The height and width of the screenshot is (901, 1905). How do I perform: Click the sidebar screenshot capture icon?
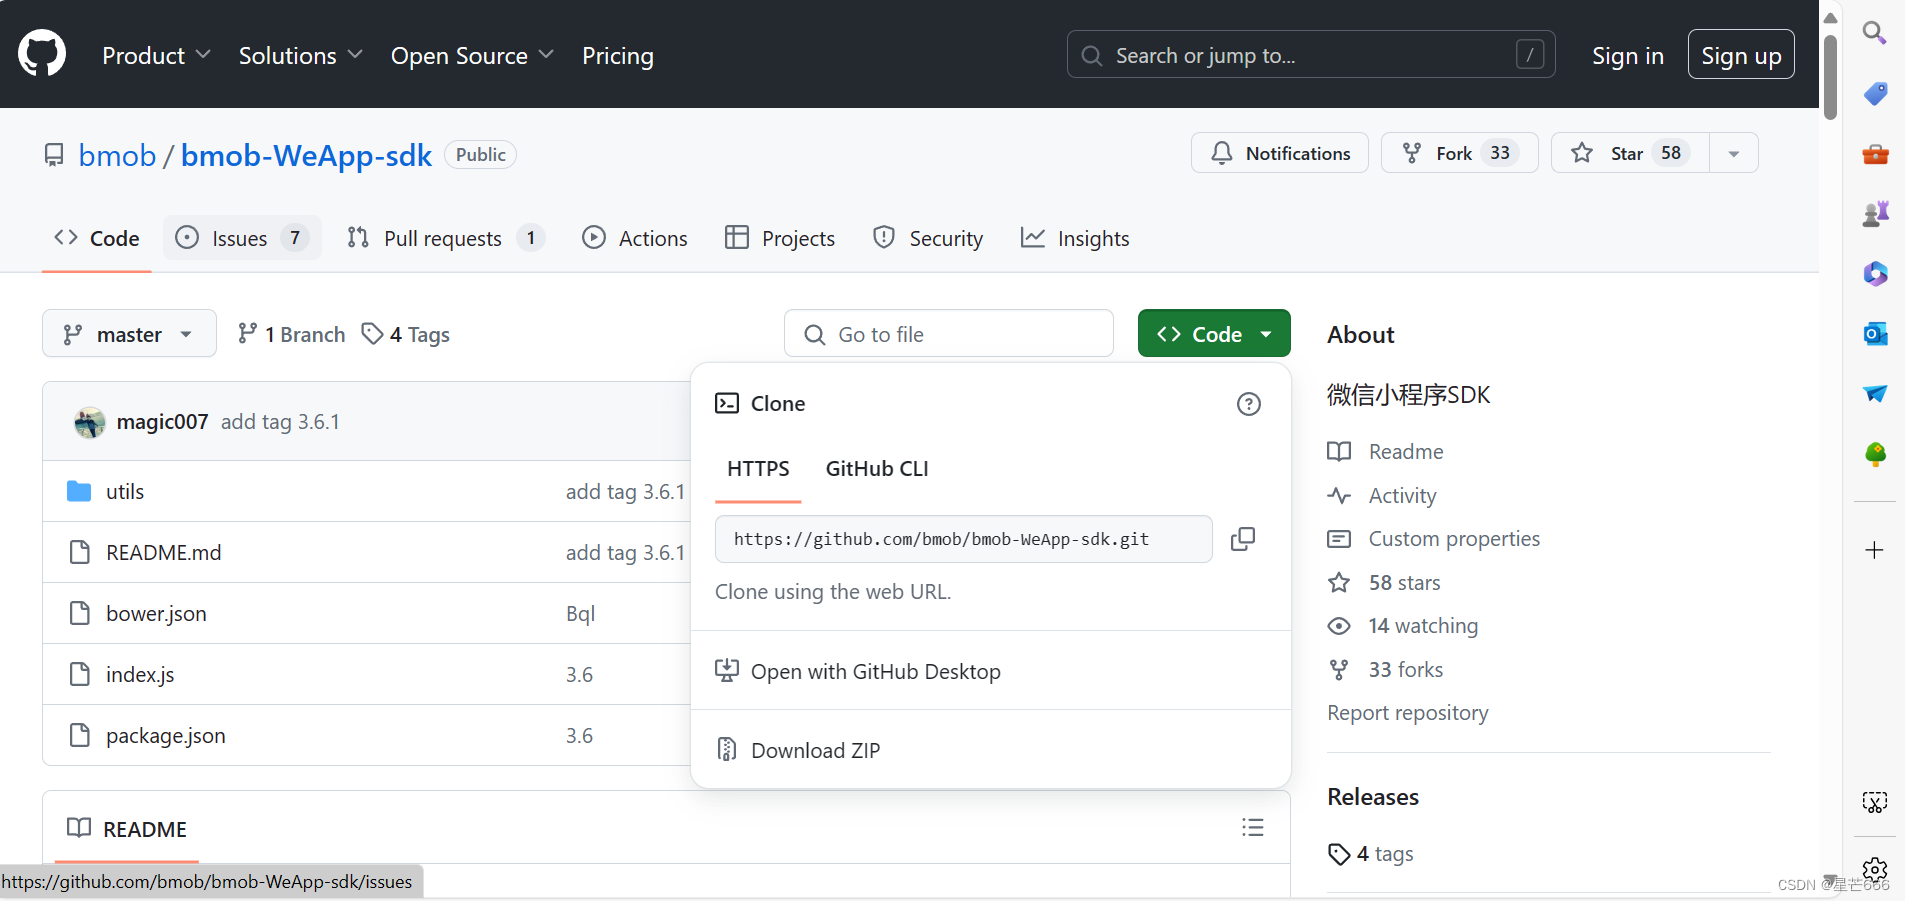[1875, 802]
